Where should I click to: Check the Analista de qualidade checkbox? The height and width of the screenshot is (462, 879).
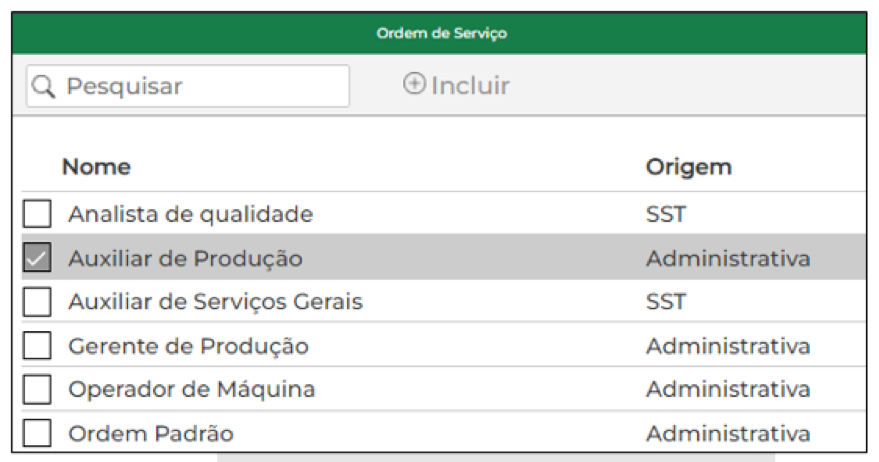click(37, 214)
